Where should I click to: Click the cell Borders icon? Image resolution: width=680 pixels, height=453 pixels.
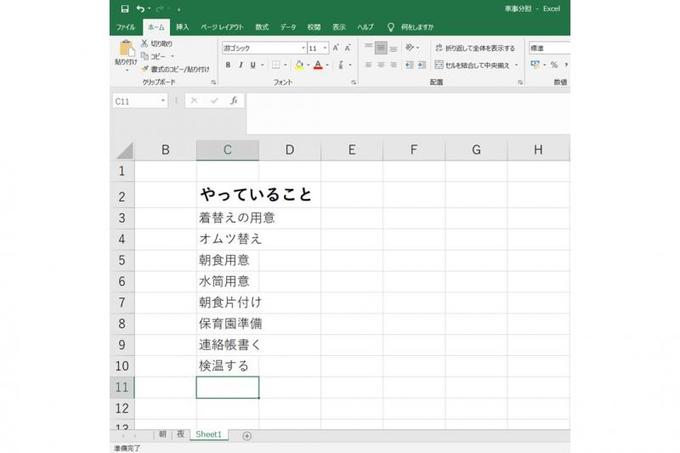click(x=276, y=65)
